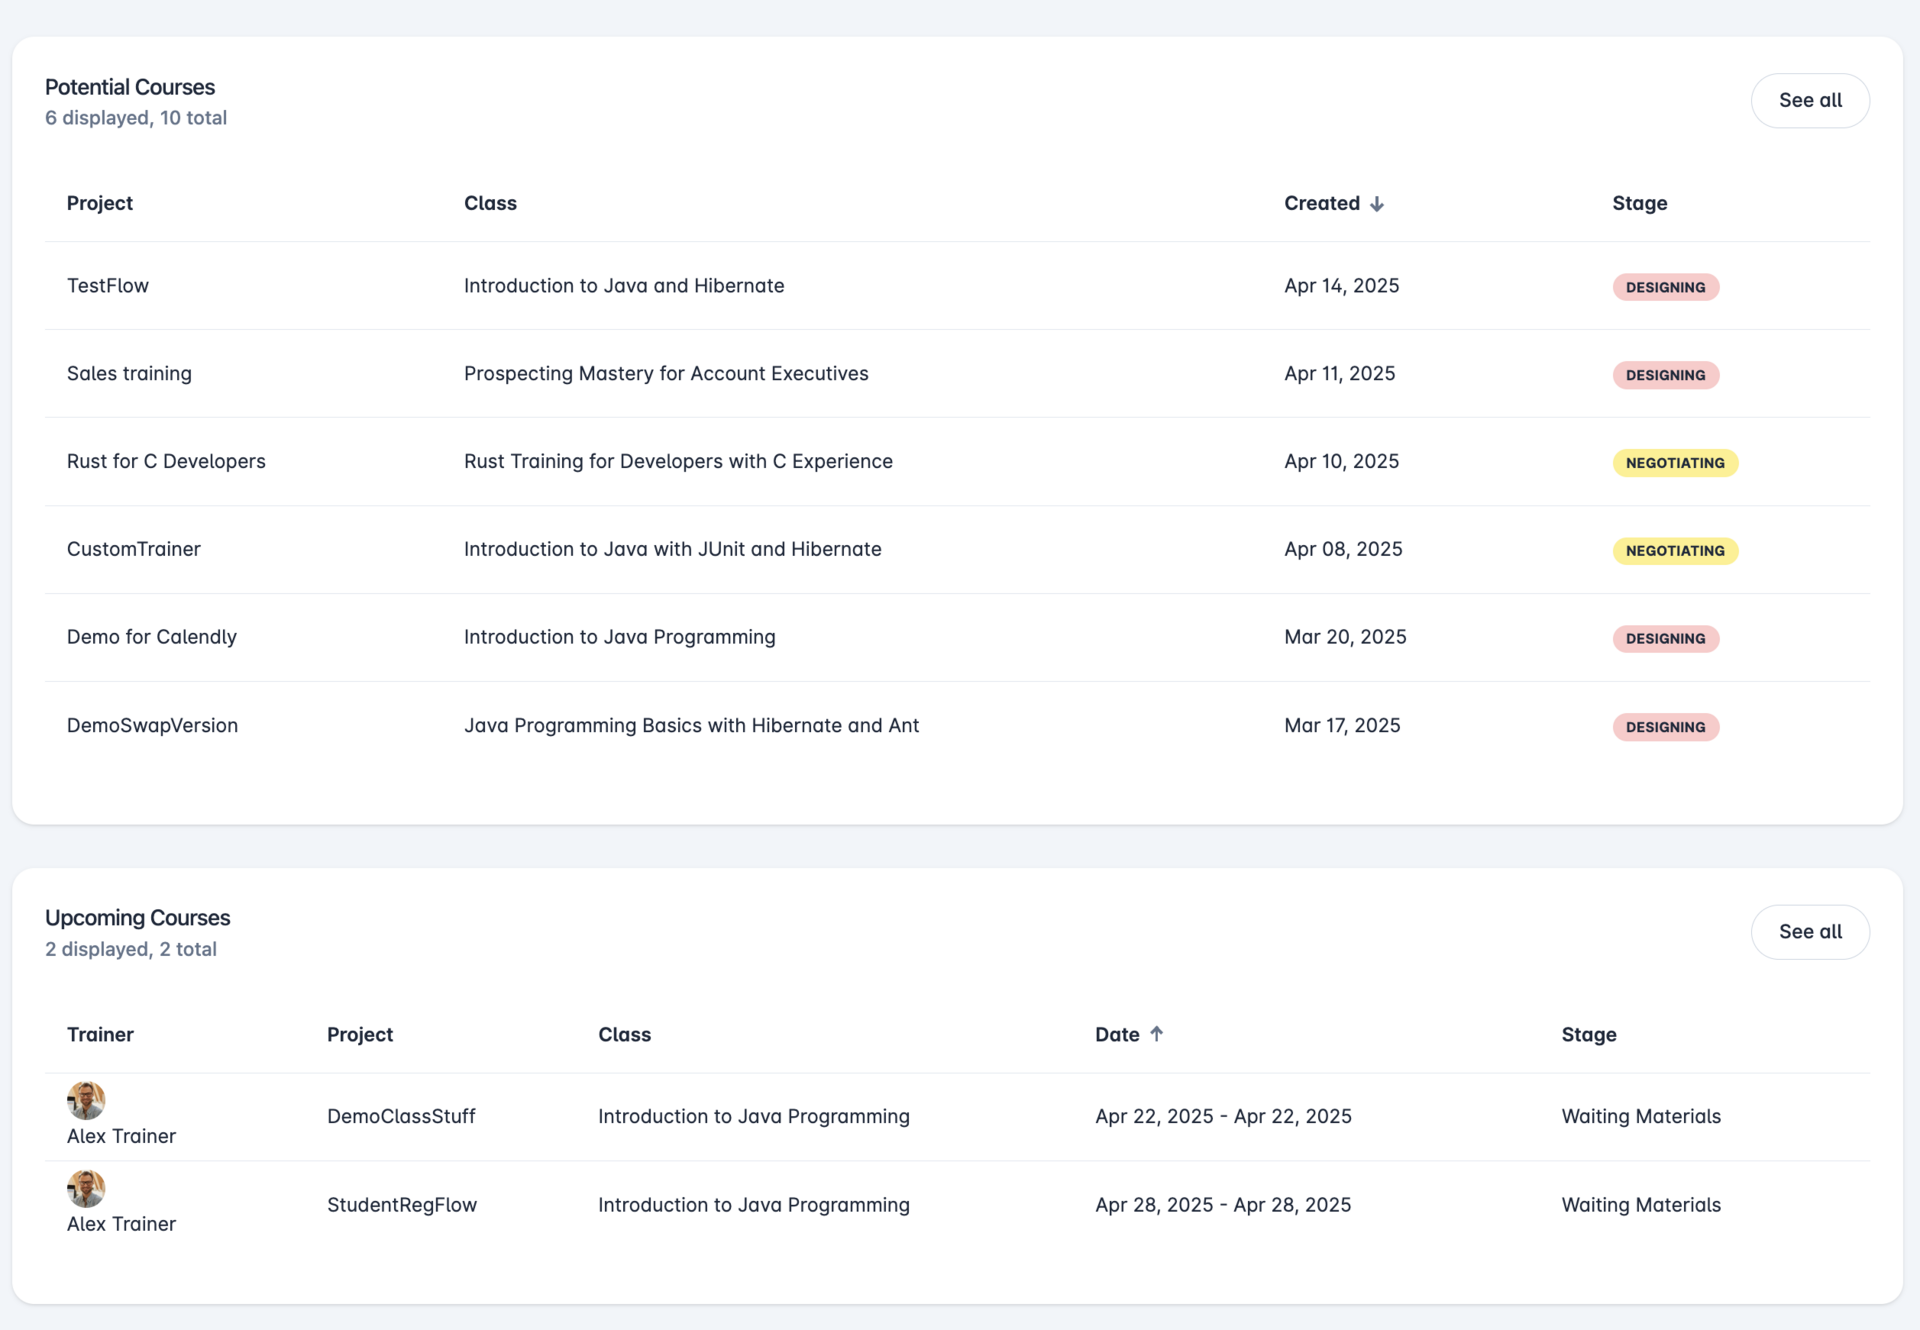
Task: Open the Demo for Calendly project
Action: [x=152, y=637]
